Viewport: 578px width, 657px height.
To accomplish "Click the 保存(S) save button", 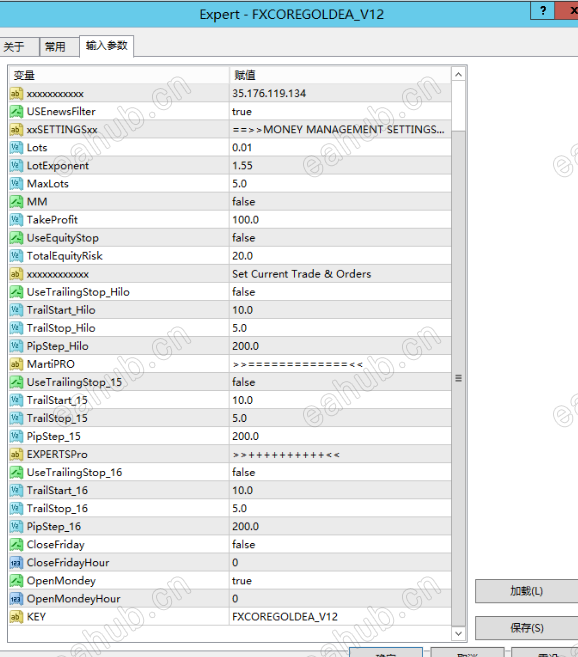I will pyautogui.click(x=526, y=628).
